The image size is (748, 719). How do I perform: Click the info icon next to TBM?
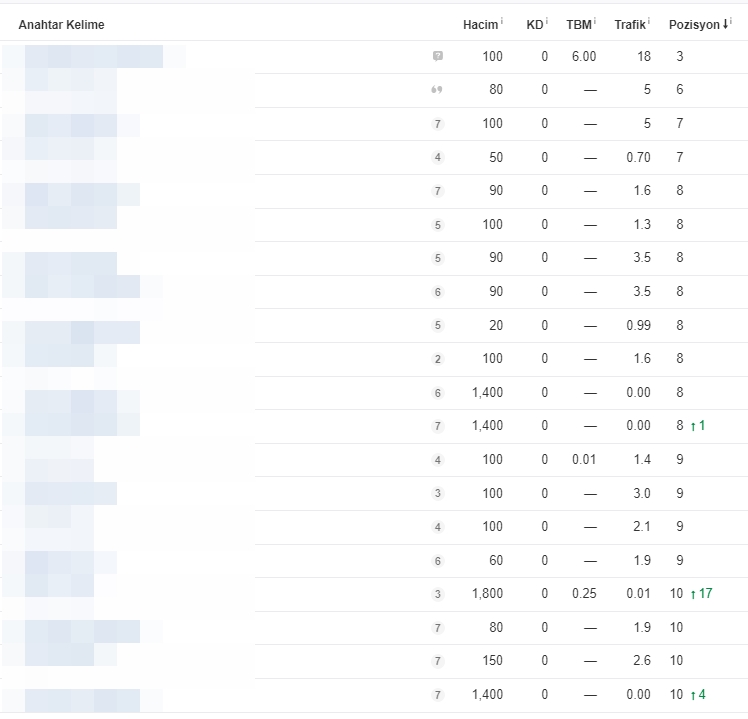tap(595, 21)
